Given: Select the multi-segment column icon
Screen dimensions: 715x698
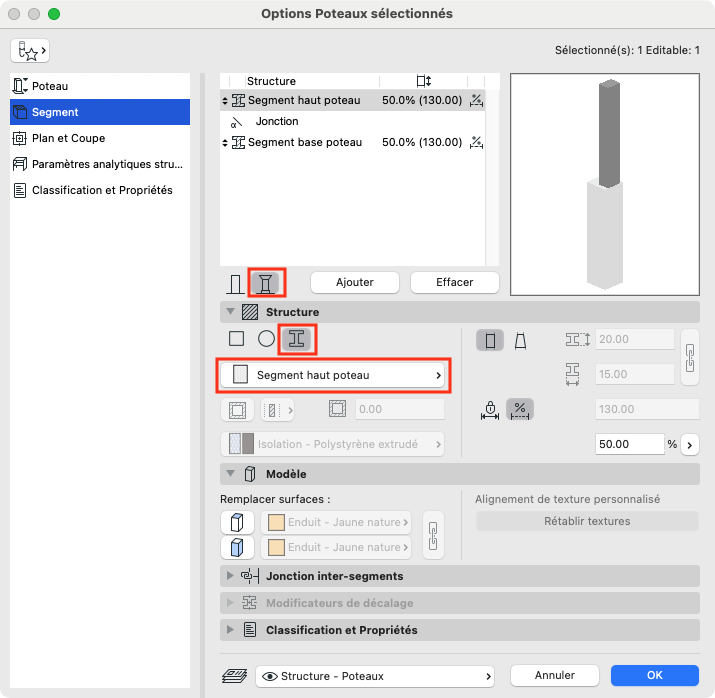Looking at the screenshot, I should pyautogui.click(x=266, y=283).
